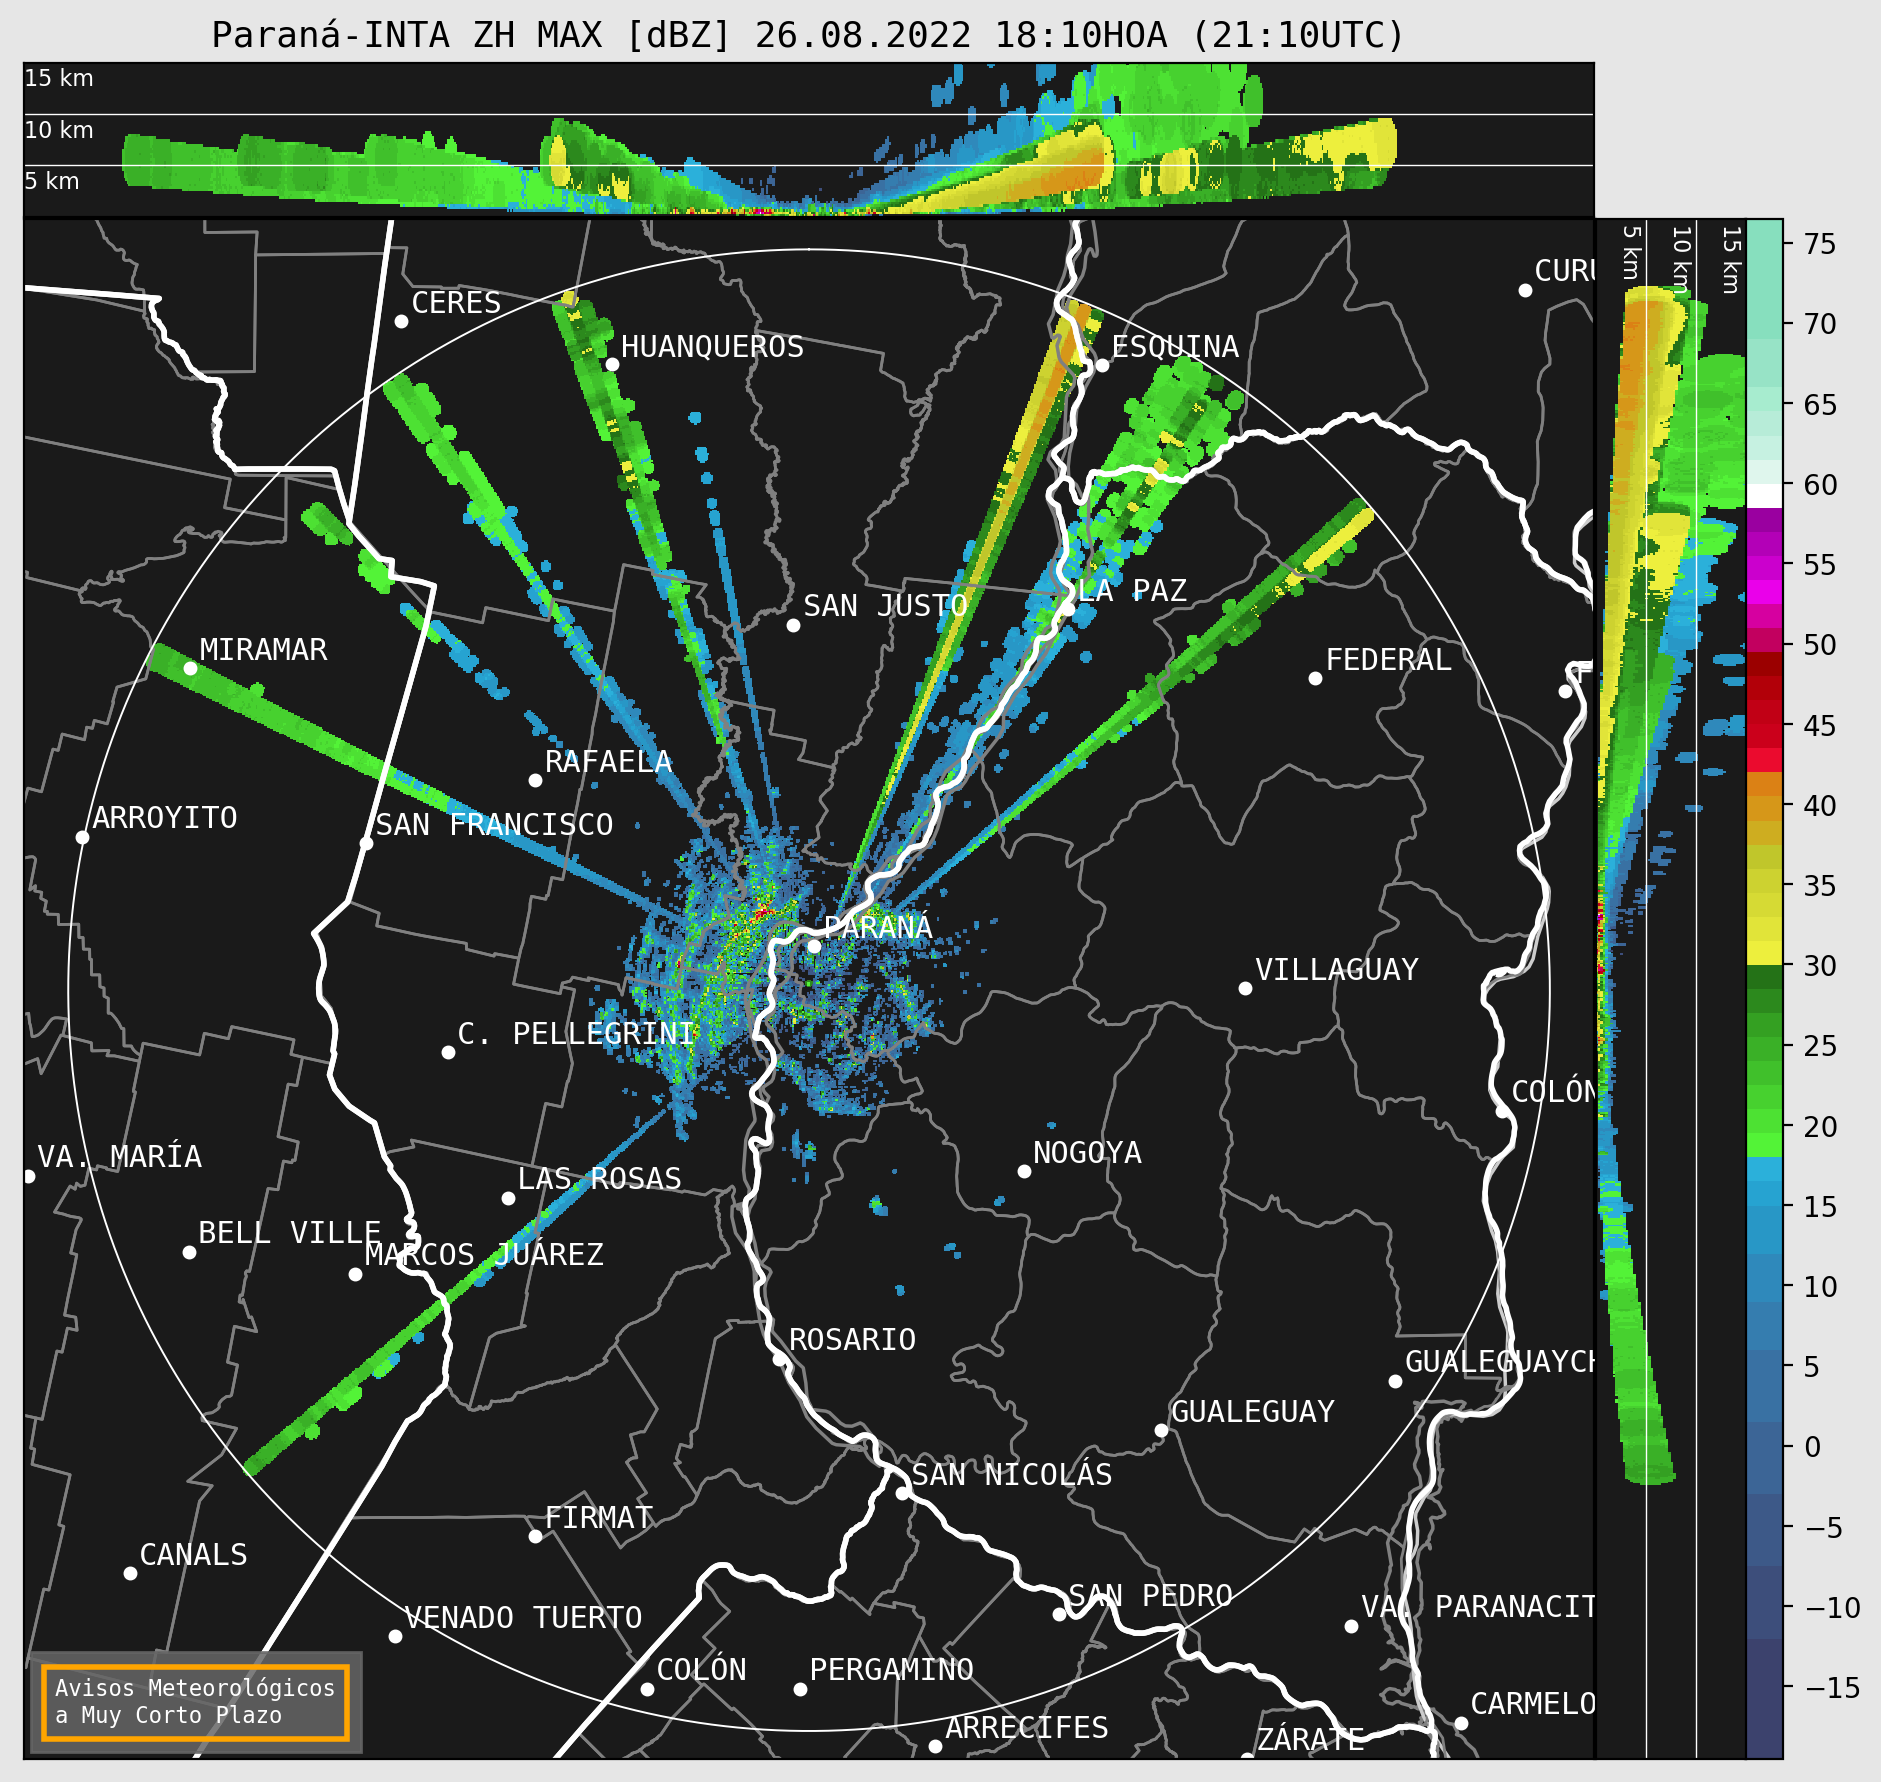The height and width of the screenshot is (1782, 1881).
Task: Click the FEDERAL city label
Action: (x=1388, y=660)
